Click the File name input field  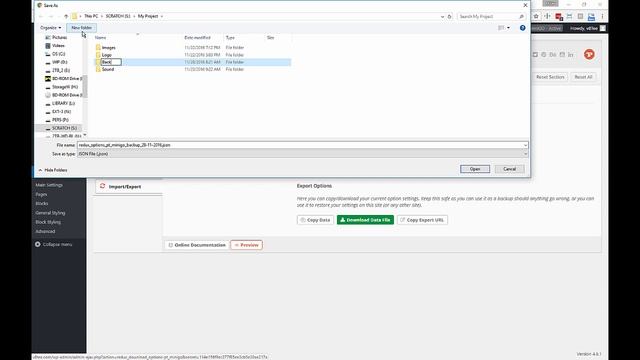point(302,145)
